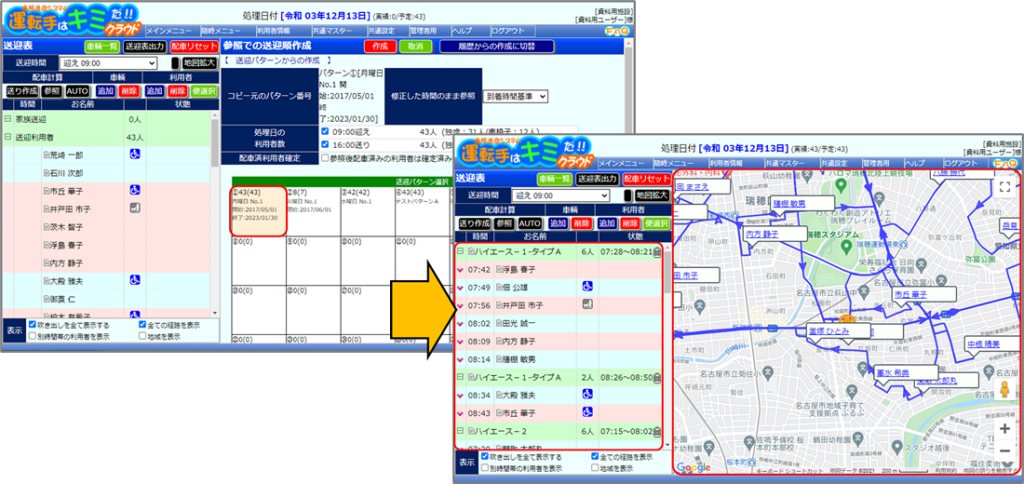Click the lock icon after 07:15~08:02
Image resolution: width=1024 pixels, height=484 pixels.
coord(657,432)
